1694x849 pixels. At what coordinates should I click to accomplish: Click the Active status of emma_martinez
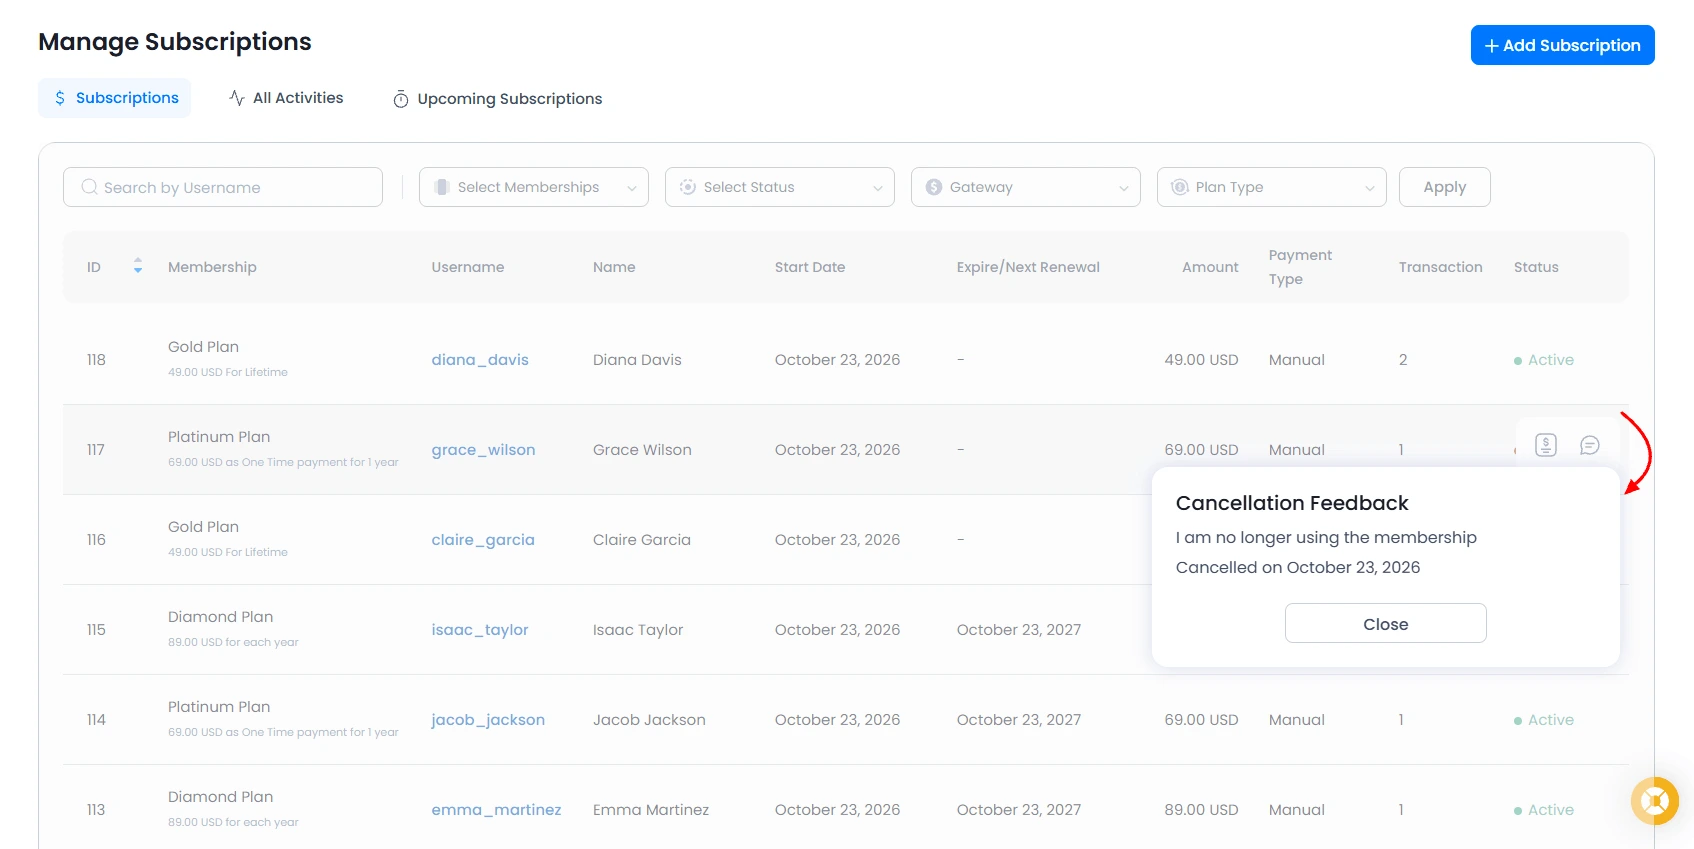click(1544, 810)
